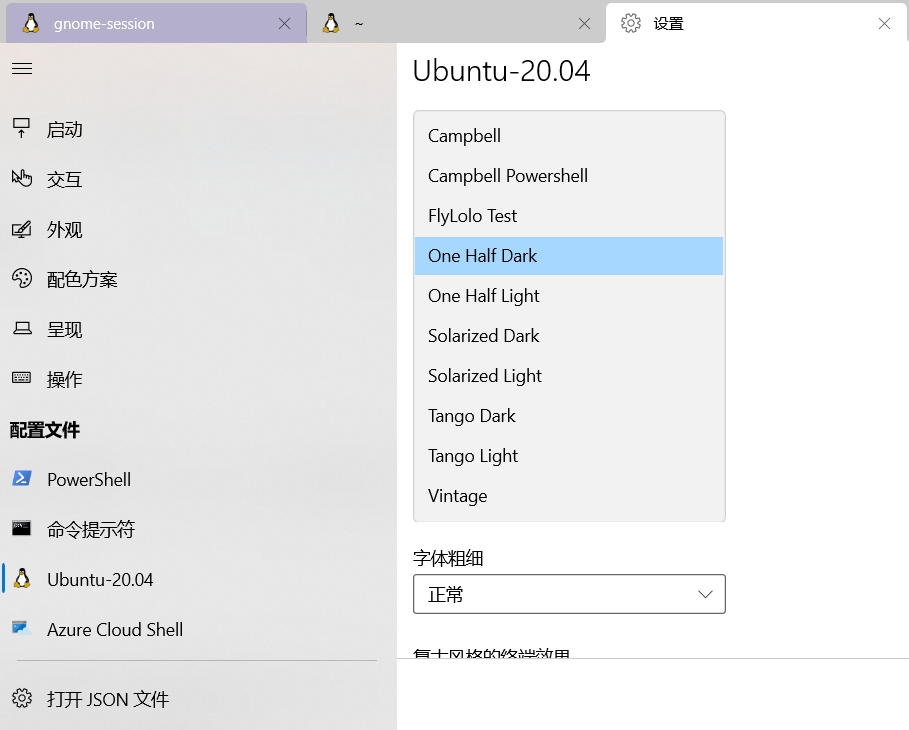Open the 字体粗细 dropdown
Screen dimensions: 909x730
[568, 594]
